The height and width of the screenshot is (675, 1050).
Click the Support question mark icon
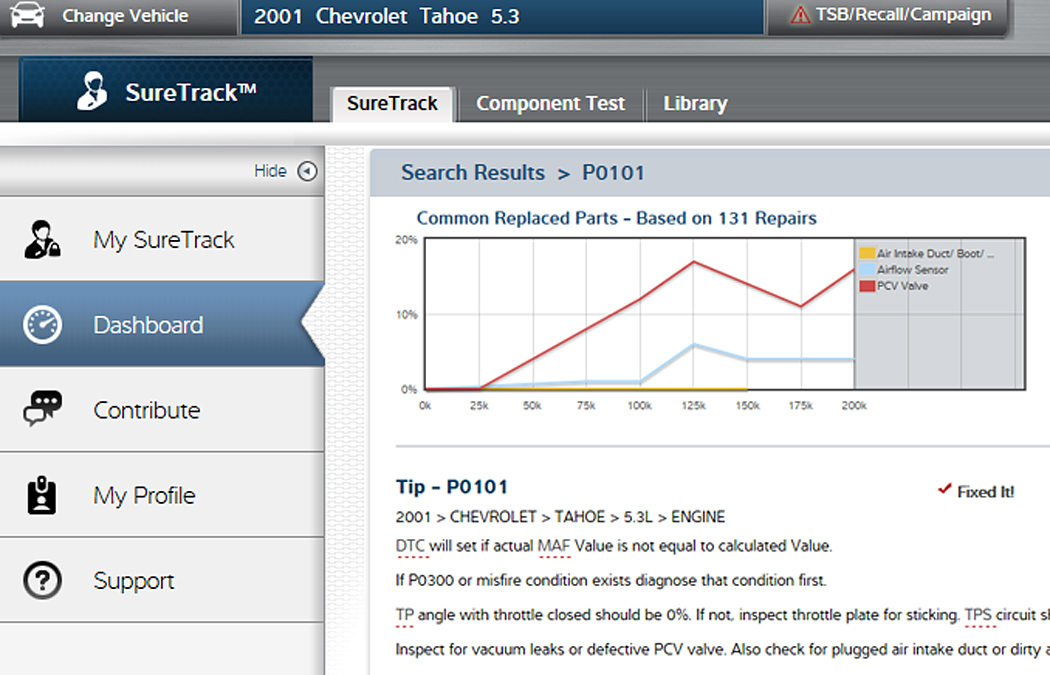42,580
